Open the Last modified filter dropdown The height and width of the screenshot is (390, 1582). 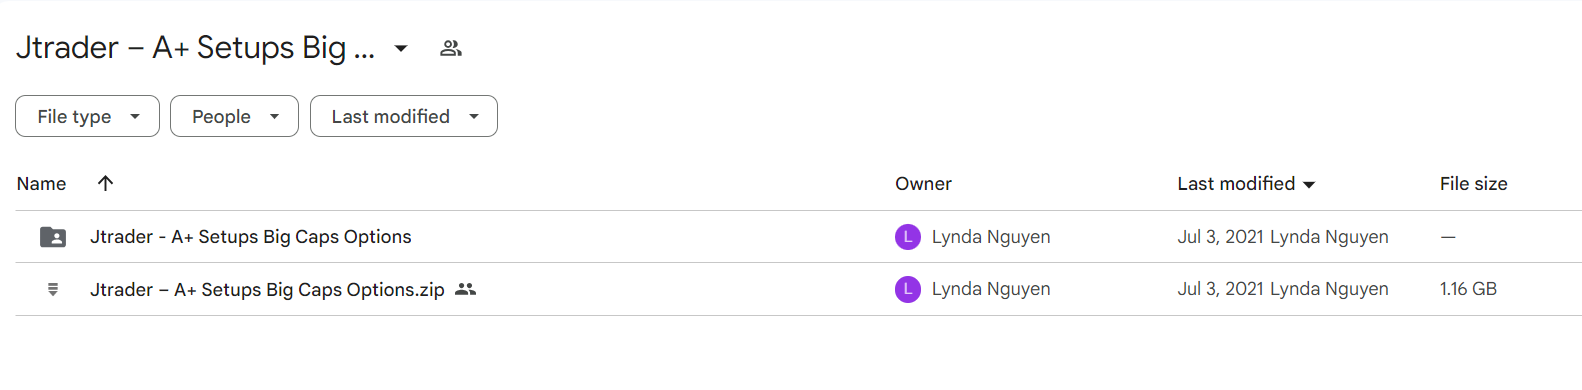click(x=404, y=116)
